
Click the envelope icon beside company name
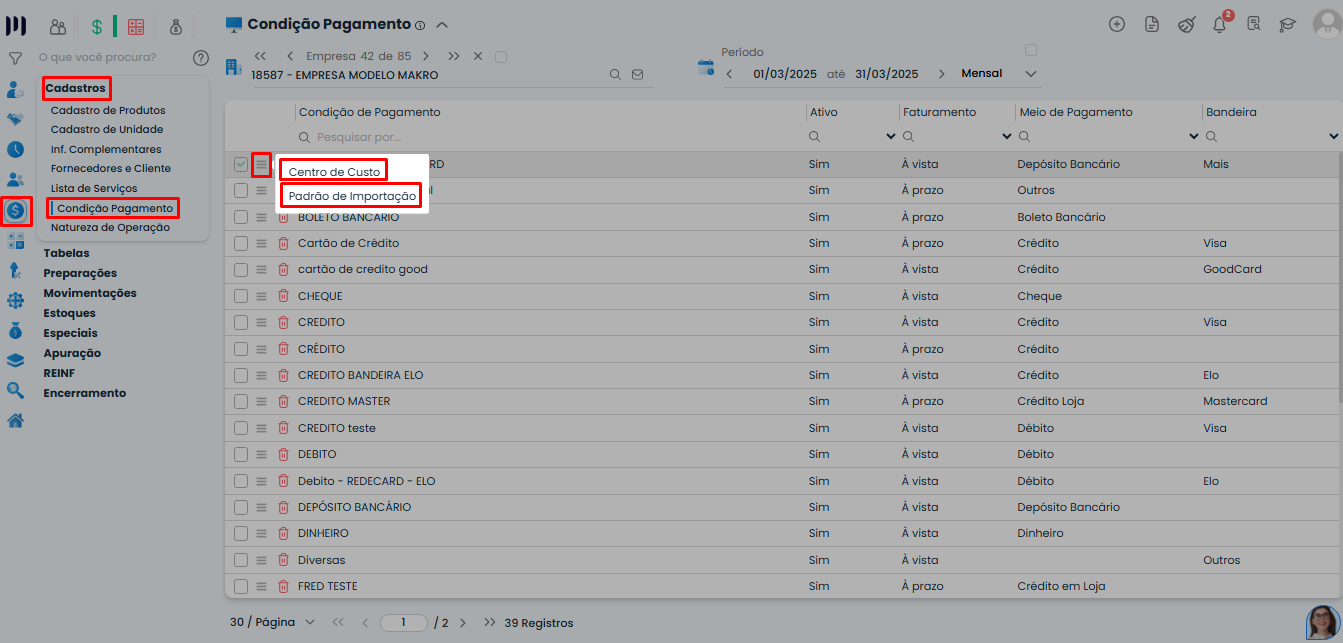637,75
